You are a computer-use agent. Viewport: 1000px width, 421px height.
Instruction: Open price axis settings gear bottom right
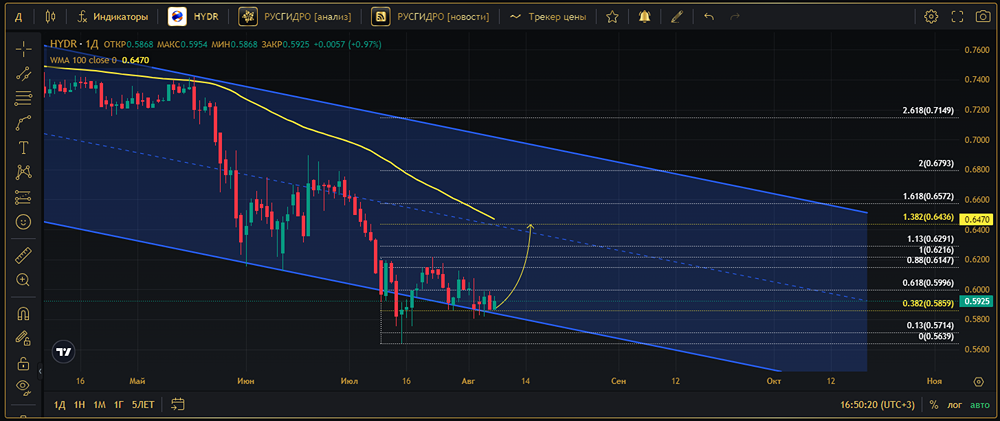click(x=979, y=381)
